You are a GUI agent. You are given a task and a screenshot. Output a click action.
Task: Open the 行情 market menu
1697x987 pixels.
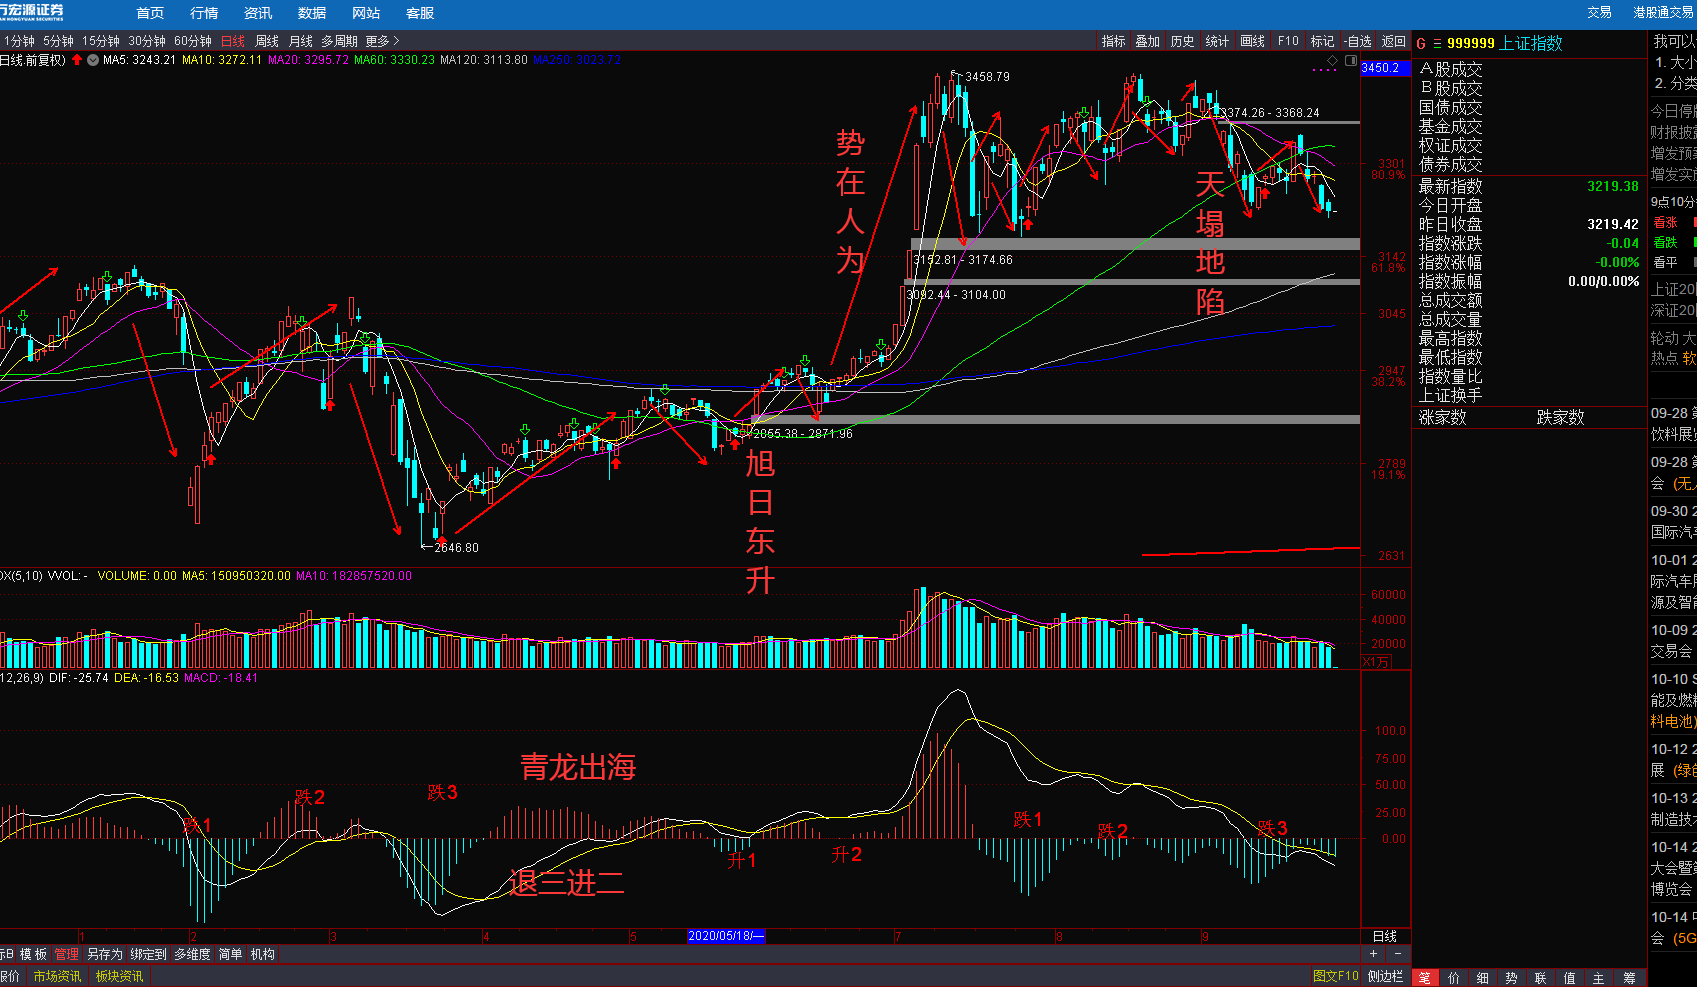tap(204, 13)
